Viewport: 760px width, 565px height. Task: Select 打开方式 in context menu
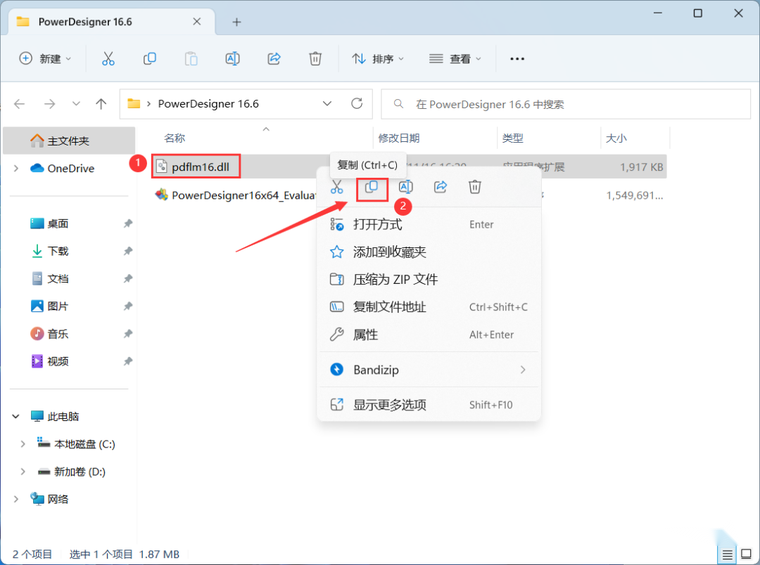coord(429,224)
